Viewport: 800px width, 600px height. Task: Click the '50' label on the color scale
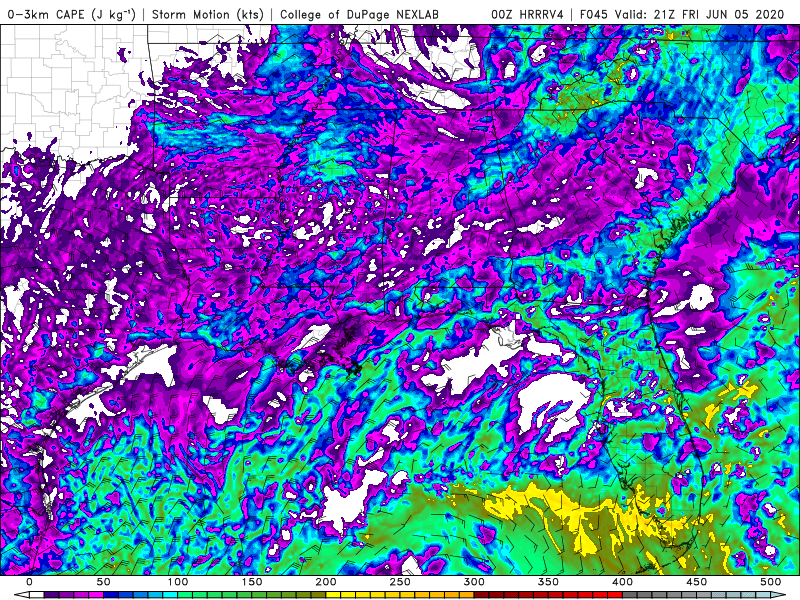pos(104,582)
